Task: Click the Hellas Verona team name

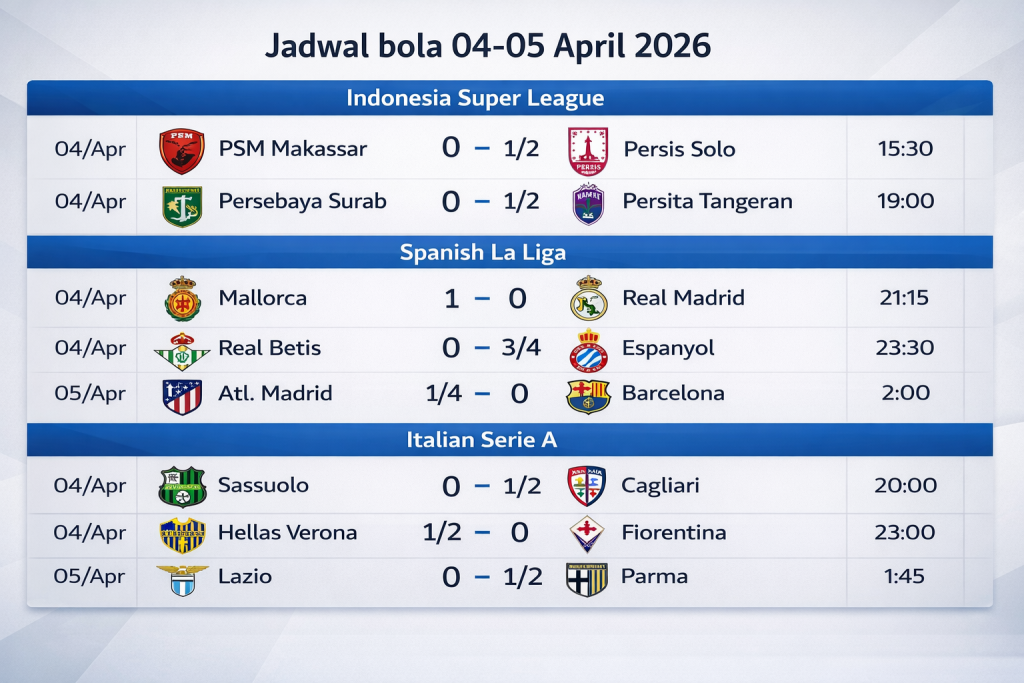Action: [x=287, y=533]
